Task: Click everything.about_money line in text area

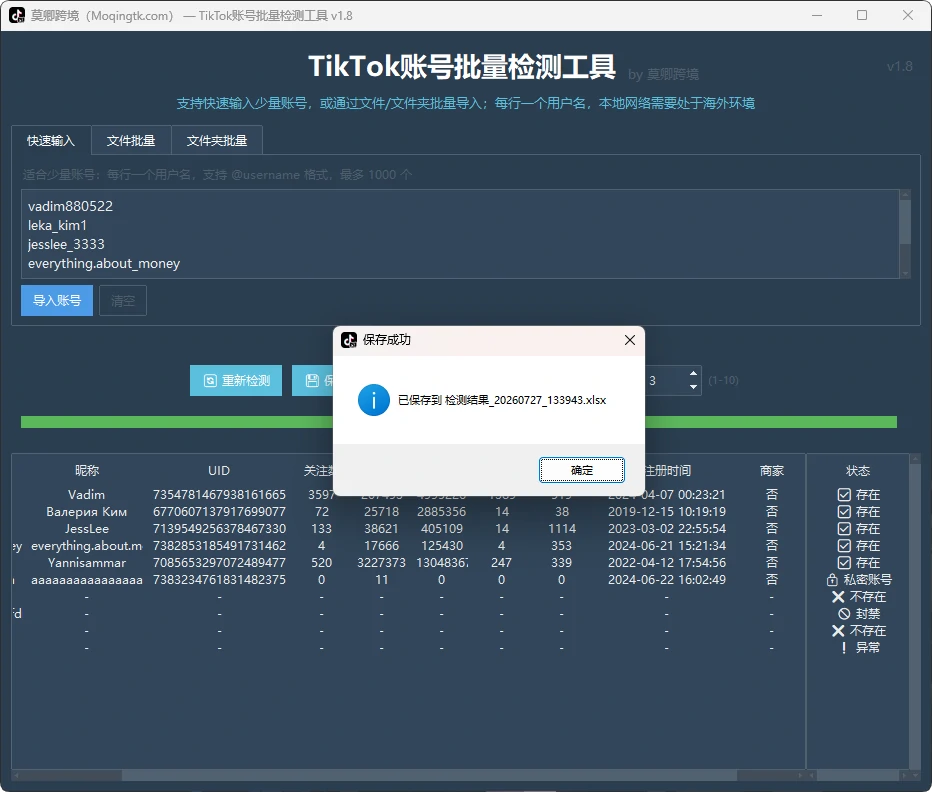Action: tap(104, 263)
